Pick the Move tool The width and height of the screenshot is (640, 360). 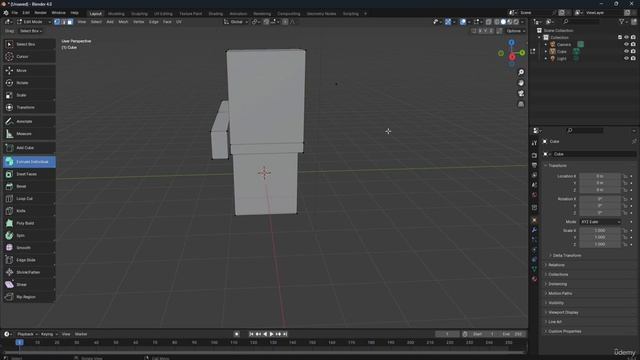click(x=29, y=71)
